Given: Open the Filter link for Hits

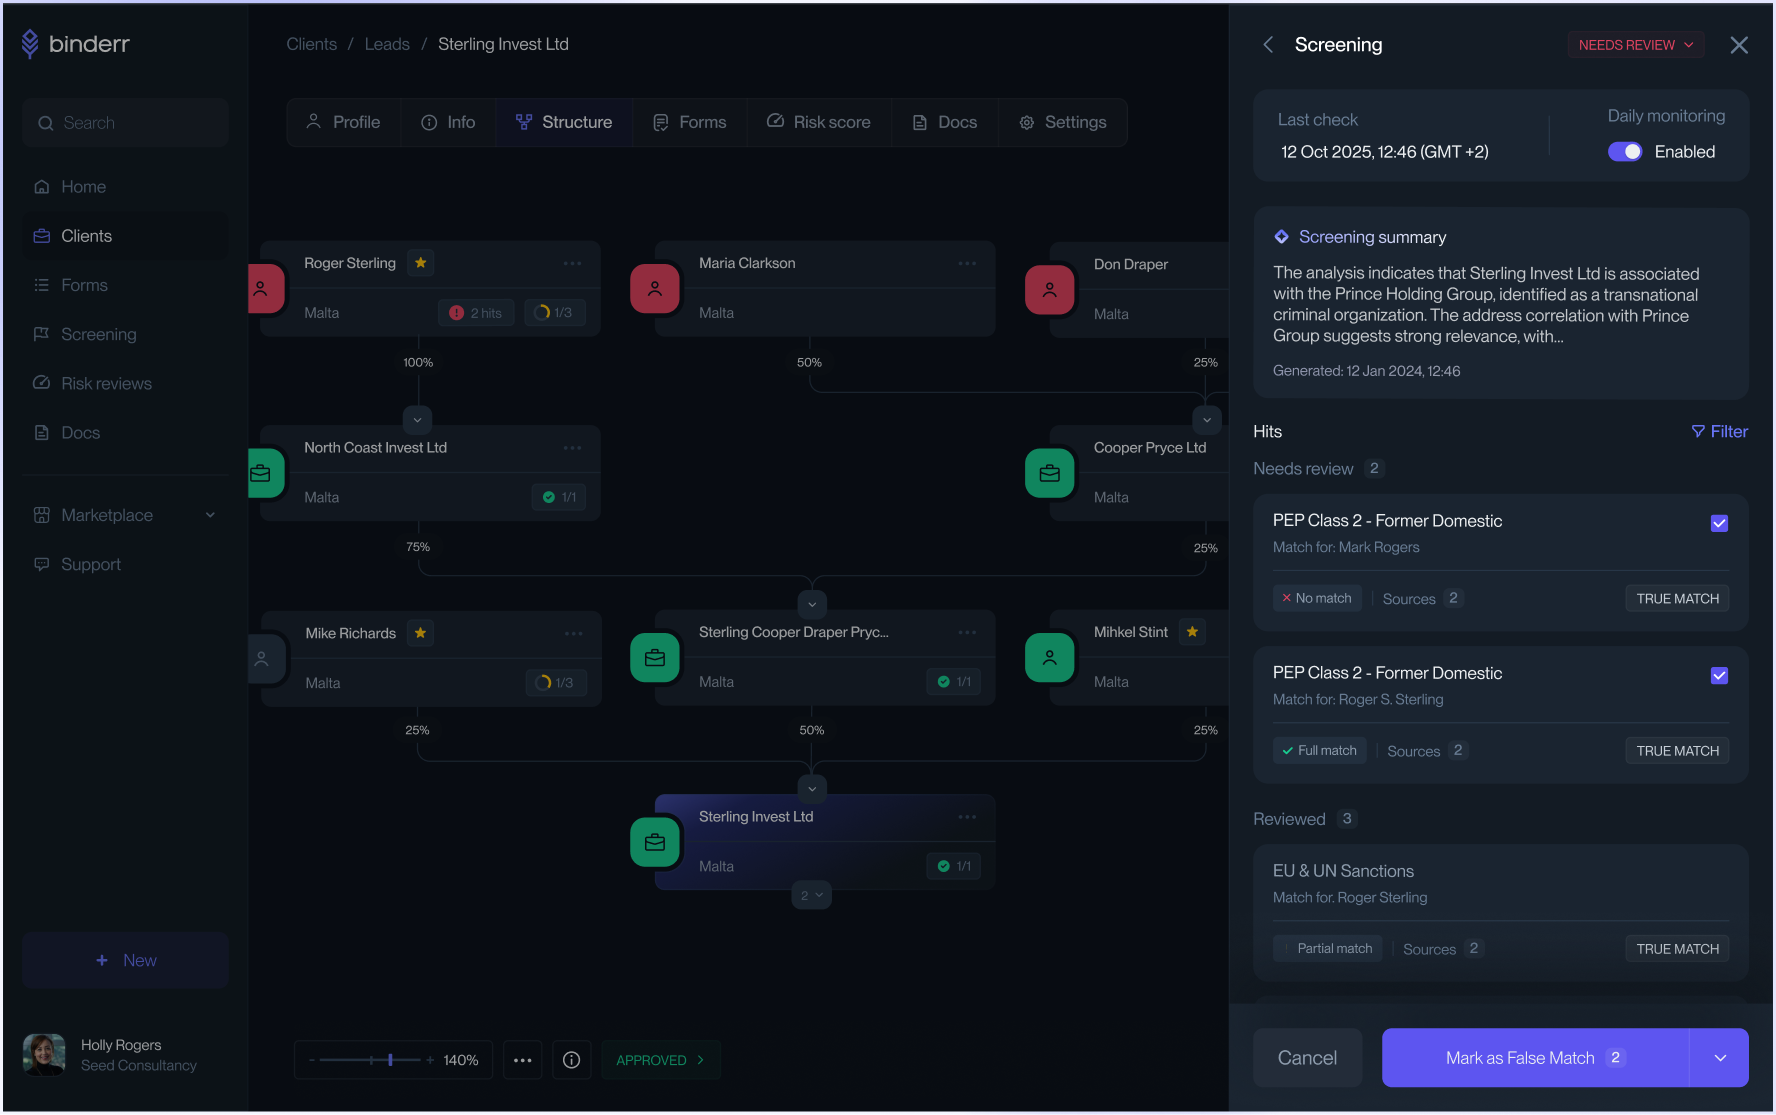Looking at the screenshot, I should click(1719, 432).
